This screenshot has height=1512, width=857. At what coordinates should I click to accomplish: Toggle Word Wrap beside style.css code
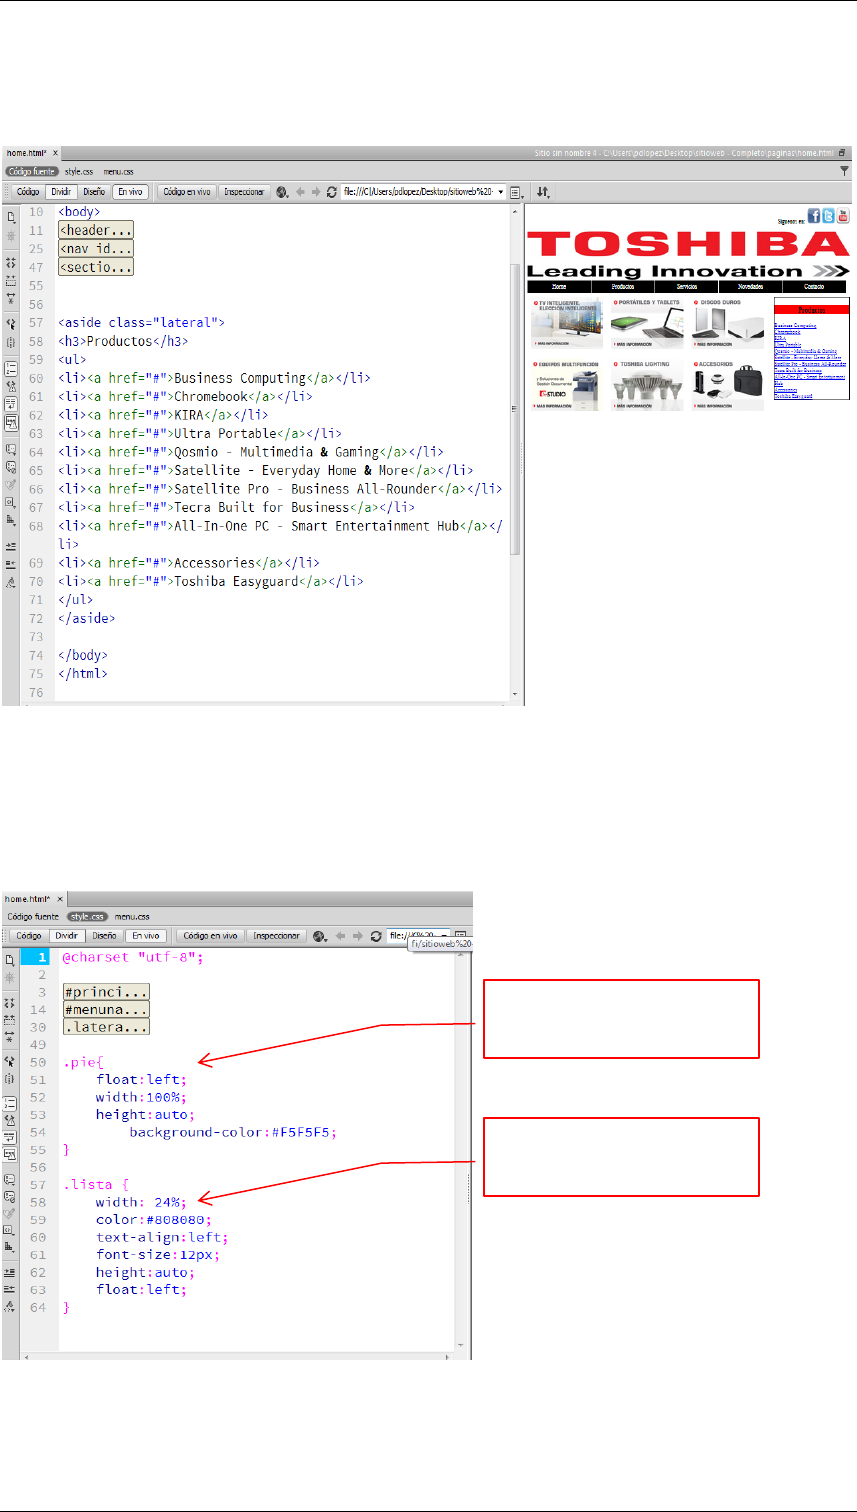(x=9, y=1138)
